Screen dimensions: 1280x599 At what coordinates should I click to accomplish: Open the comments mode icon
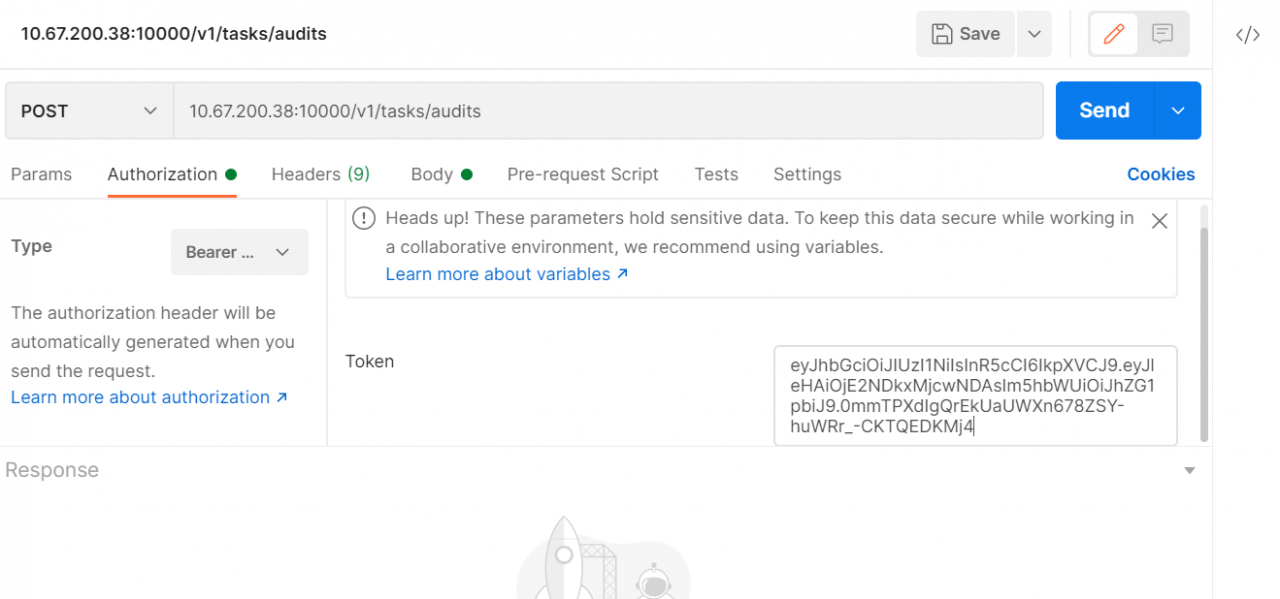tap(1162, 34)
